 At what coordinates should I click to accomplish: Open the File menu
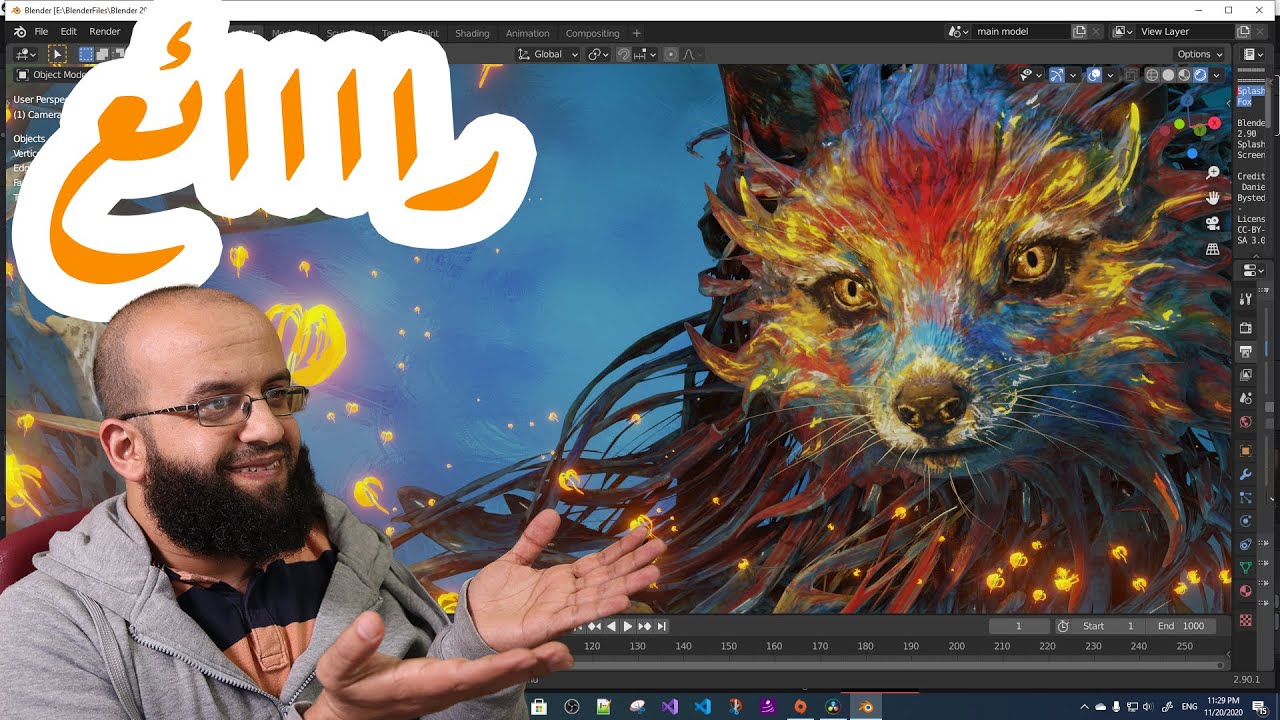tap(41, 32)
